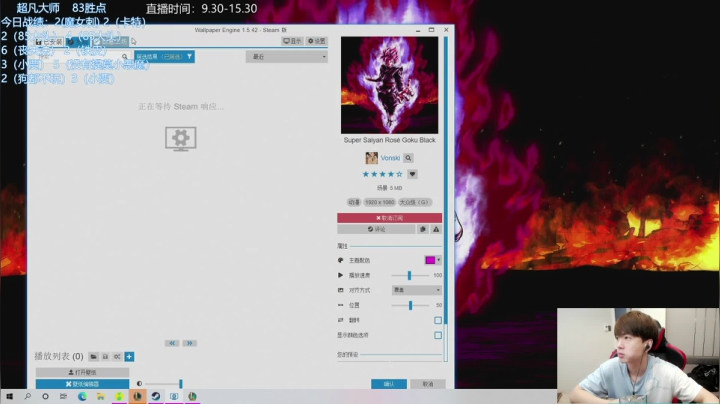
Task: Confirm with the blue 确认 button
Action: coord(389,384)
